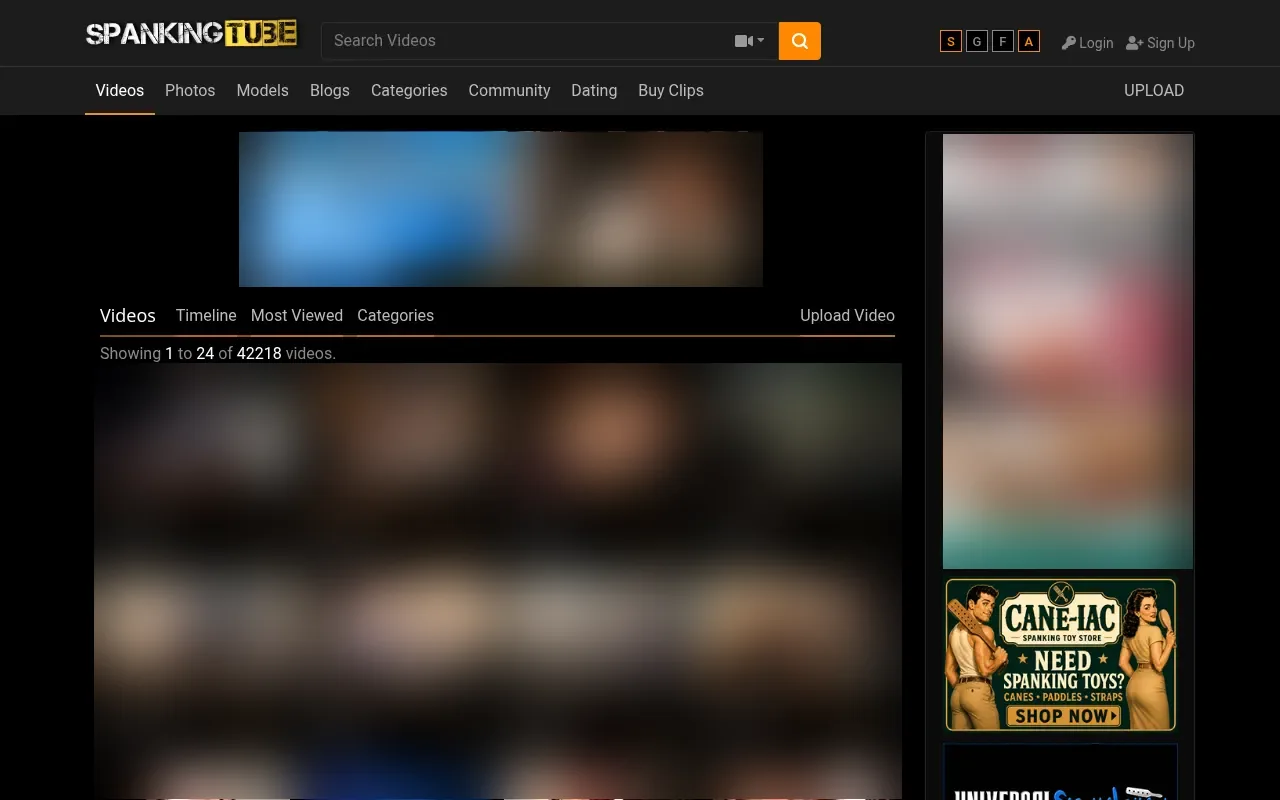Switch to the Timeline tab

[206, 315]
